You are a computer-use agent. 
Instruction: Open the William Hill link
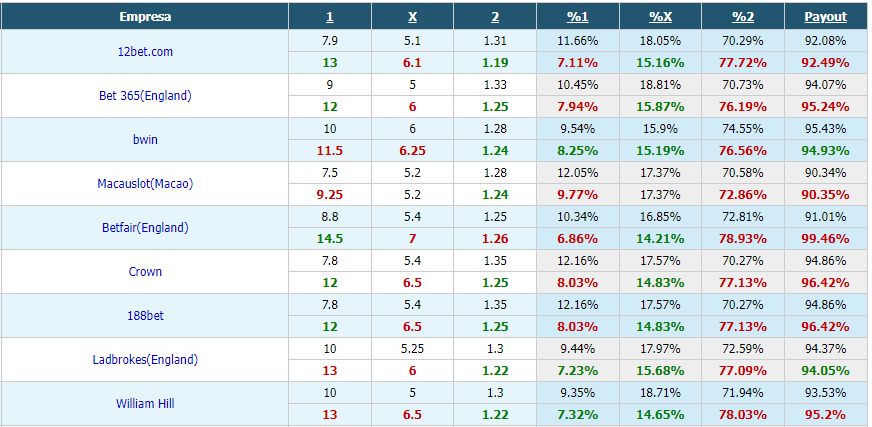[145, 404]
